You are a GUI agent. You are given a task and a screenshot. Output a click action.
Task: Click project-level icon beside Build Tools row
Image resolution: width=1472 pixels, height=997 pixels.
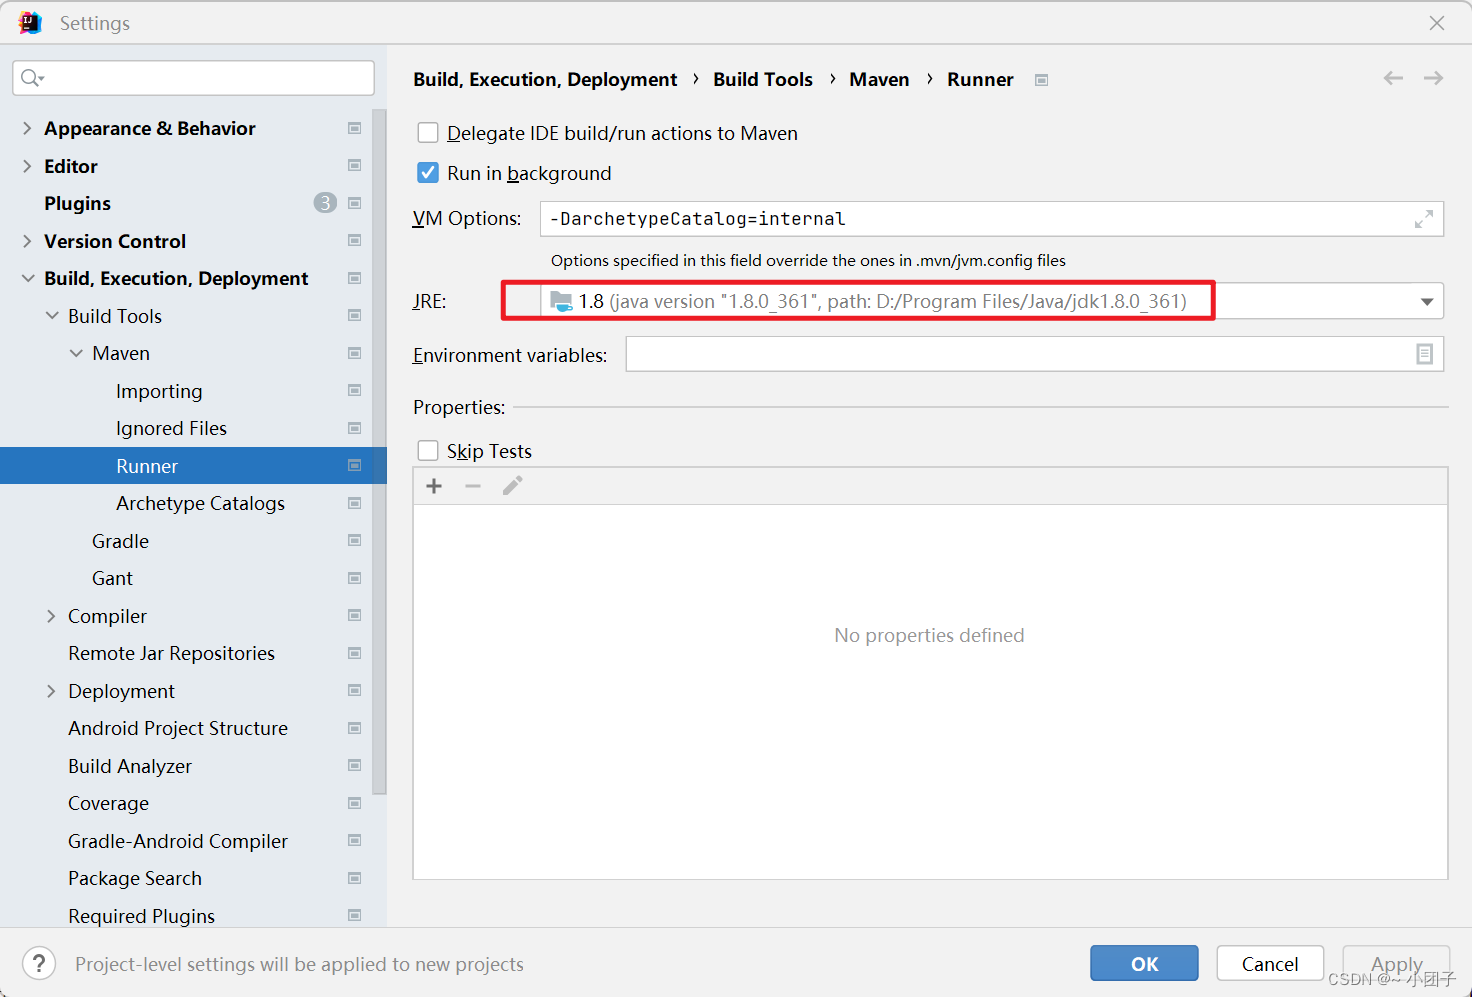pyautogui.click(x=354, y=315)
